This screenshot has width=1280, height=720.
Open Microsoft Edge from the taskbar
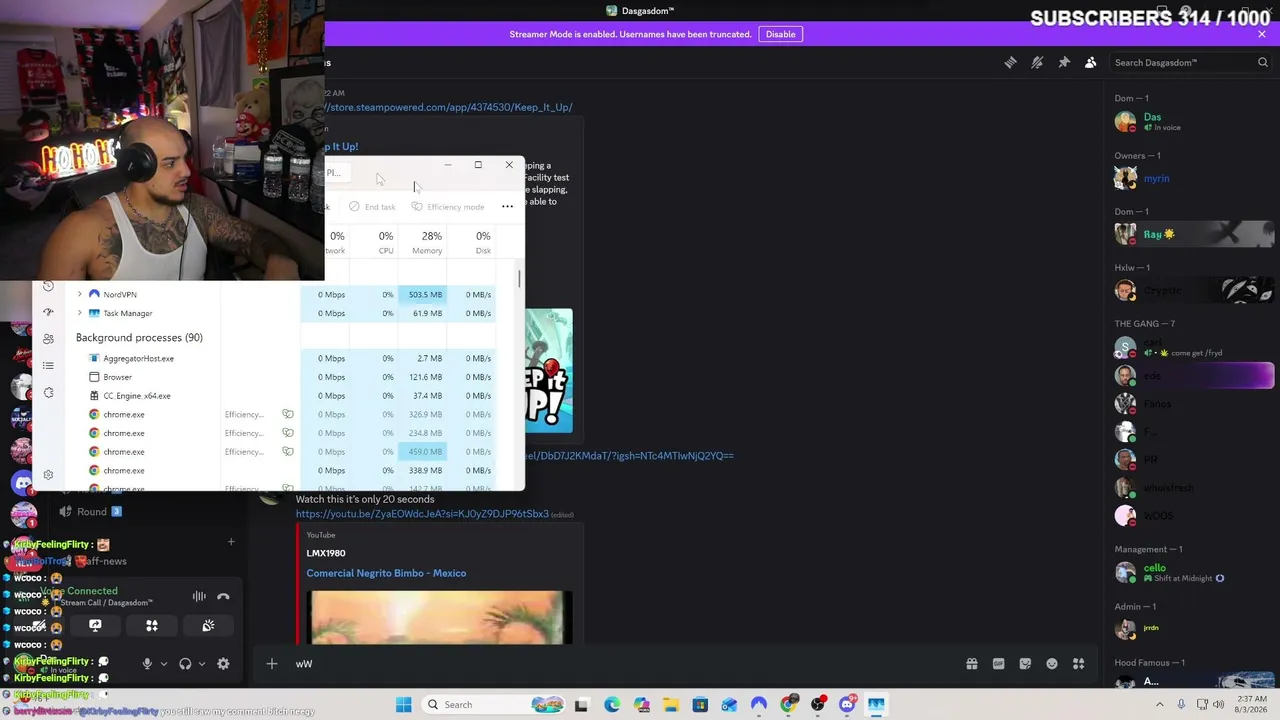pyautogui.click(x=612, y=705)
